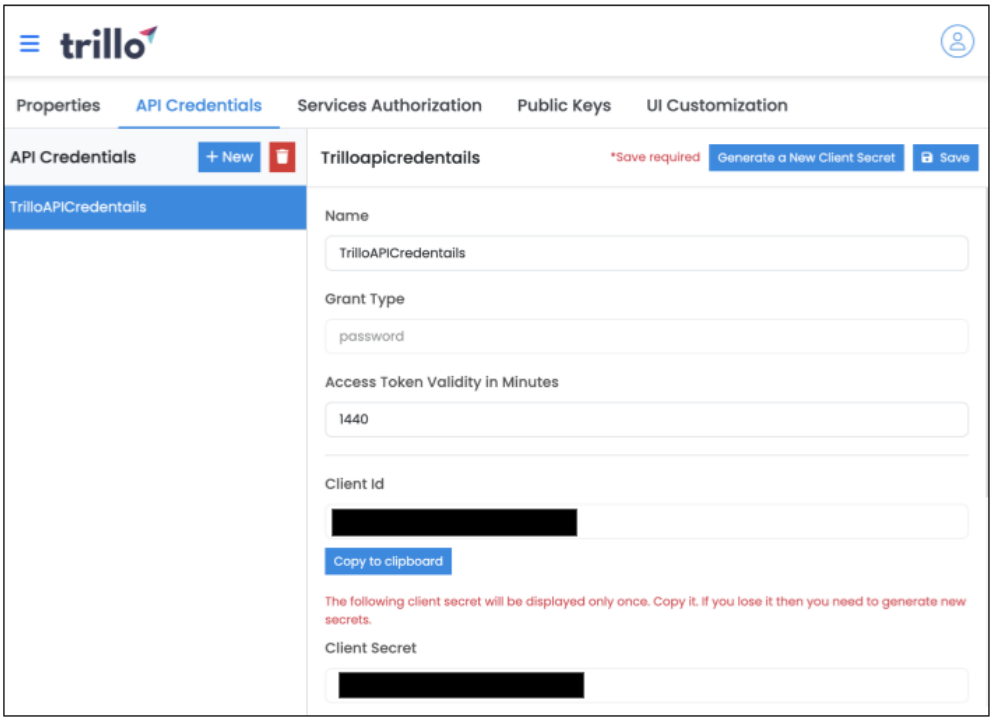Select TrilloAPICredentails in the list
This screenshot has height=725, width=992.
click(x=155, y=207)
